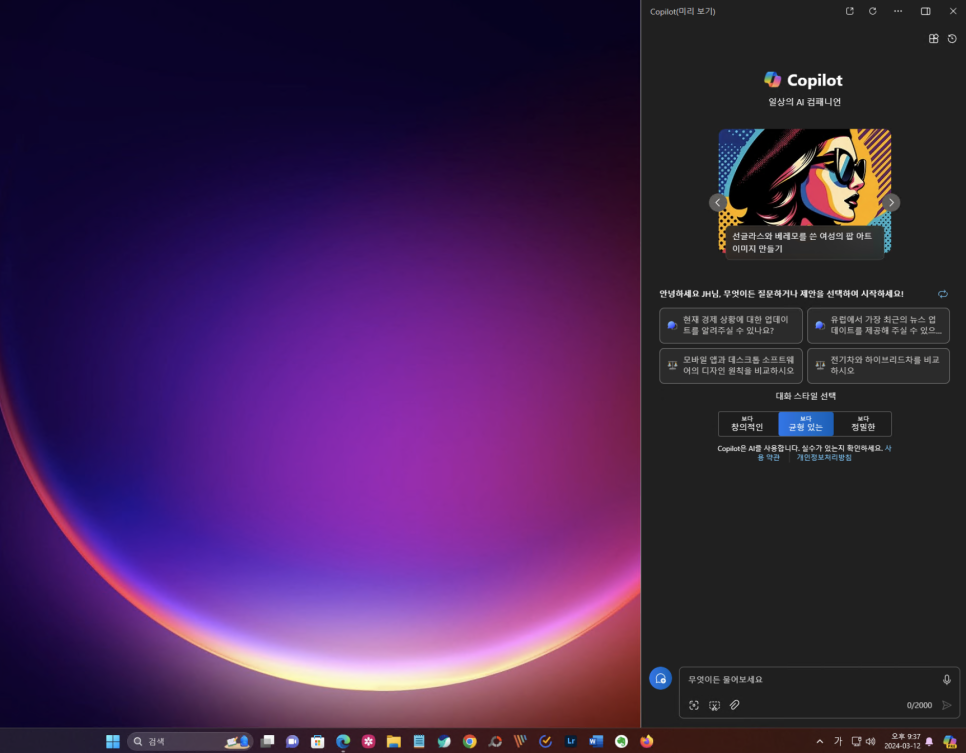Open the 사용 약관 link
This screenshot has height=753, width=966.
[768, 457]
